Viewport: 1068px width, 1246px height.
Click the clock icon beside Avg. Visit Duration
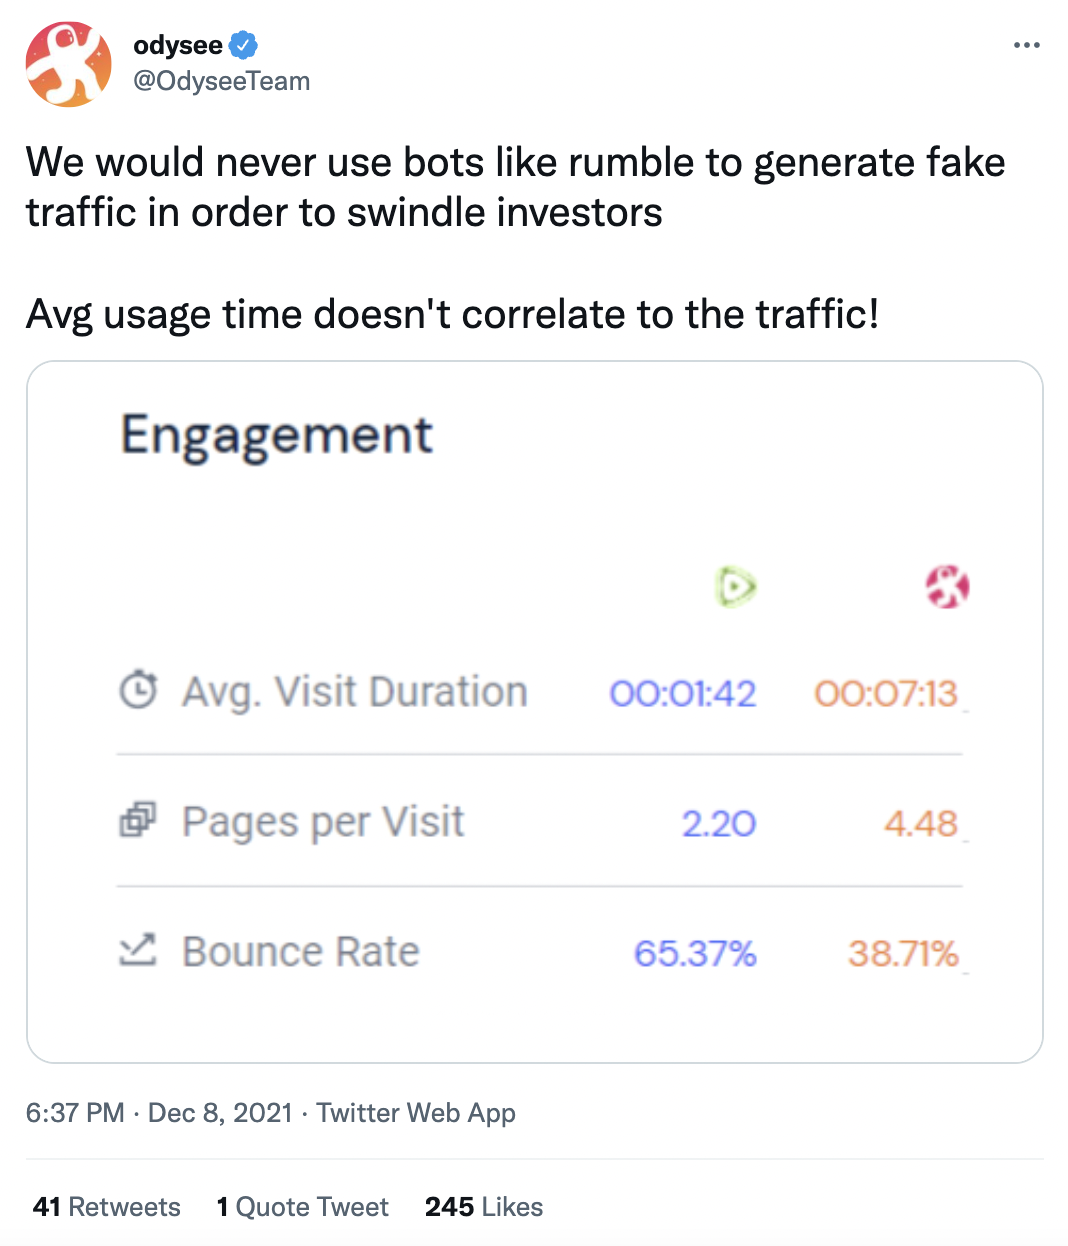point(138,690)
